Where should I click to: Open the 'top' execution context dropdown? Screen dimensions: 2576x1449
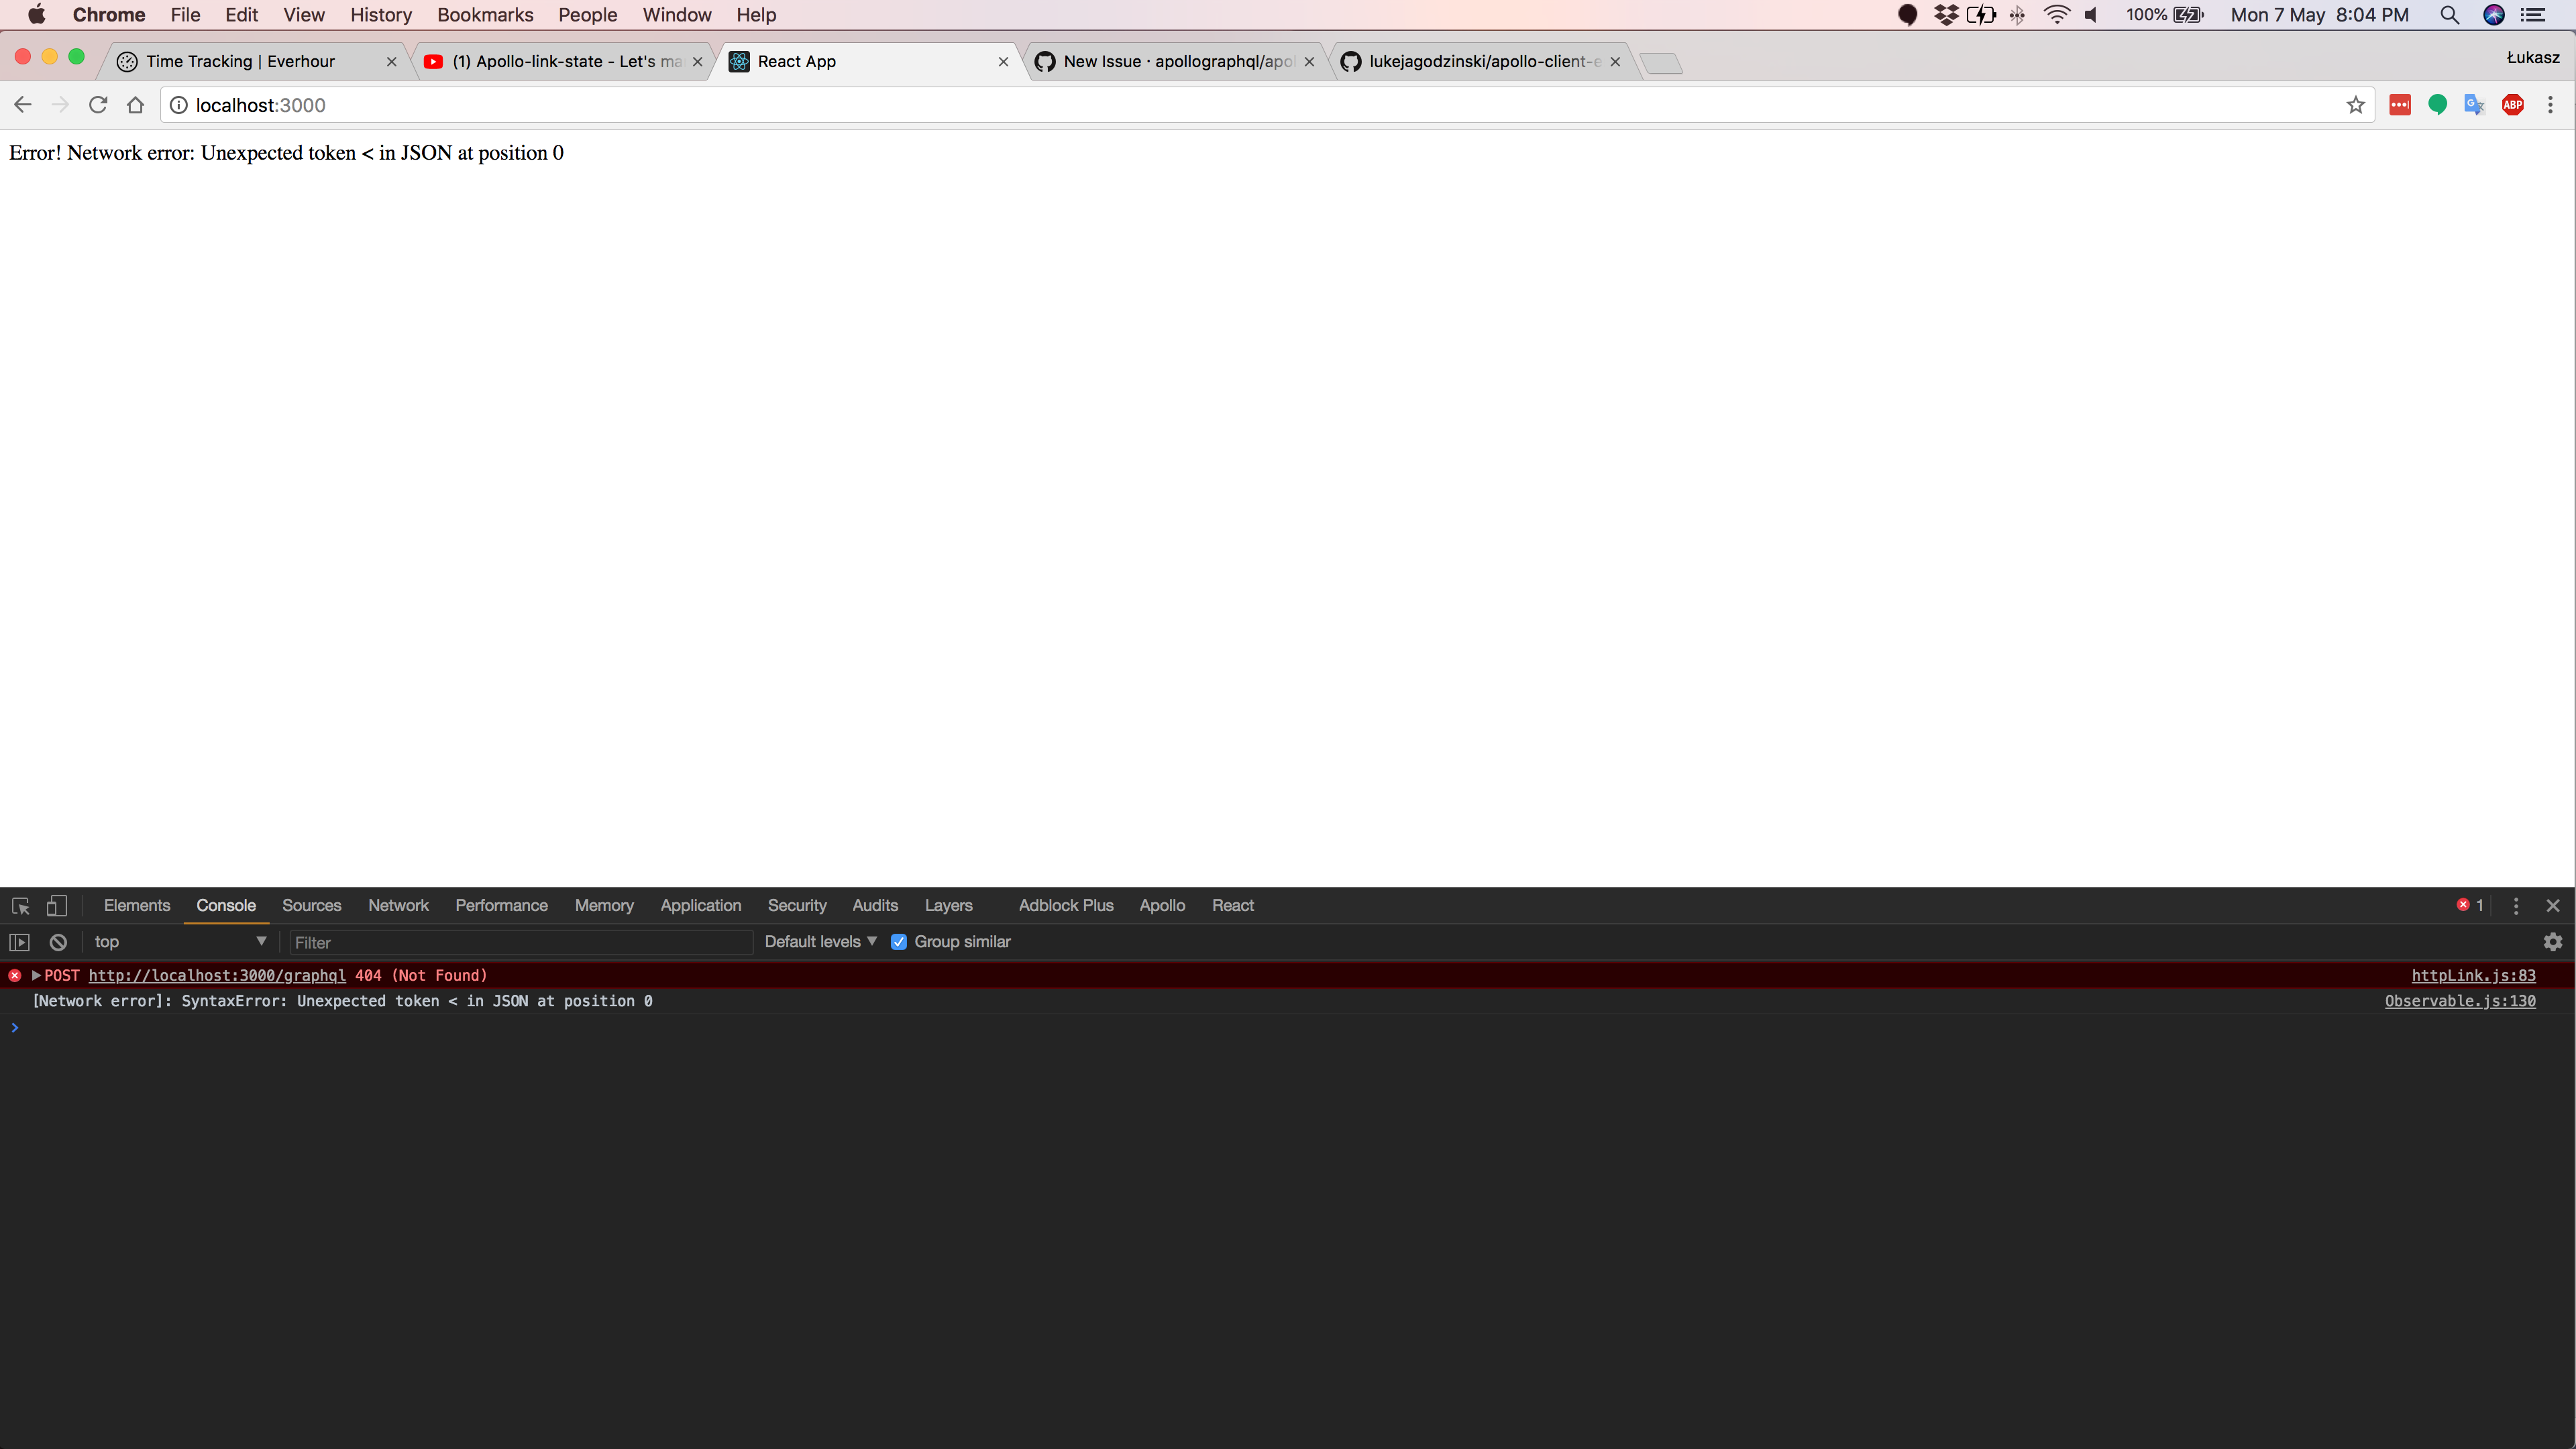(x=180, y=941)
